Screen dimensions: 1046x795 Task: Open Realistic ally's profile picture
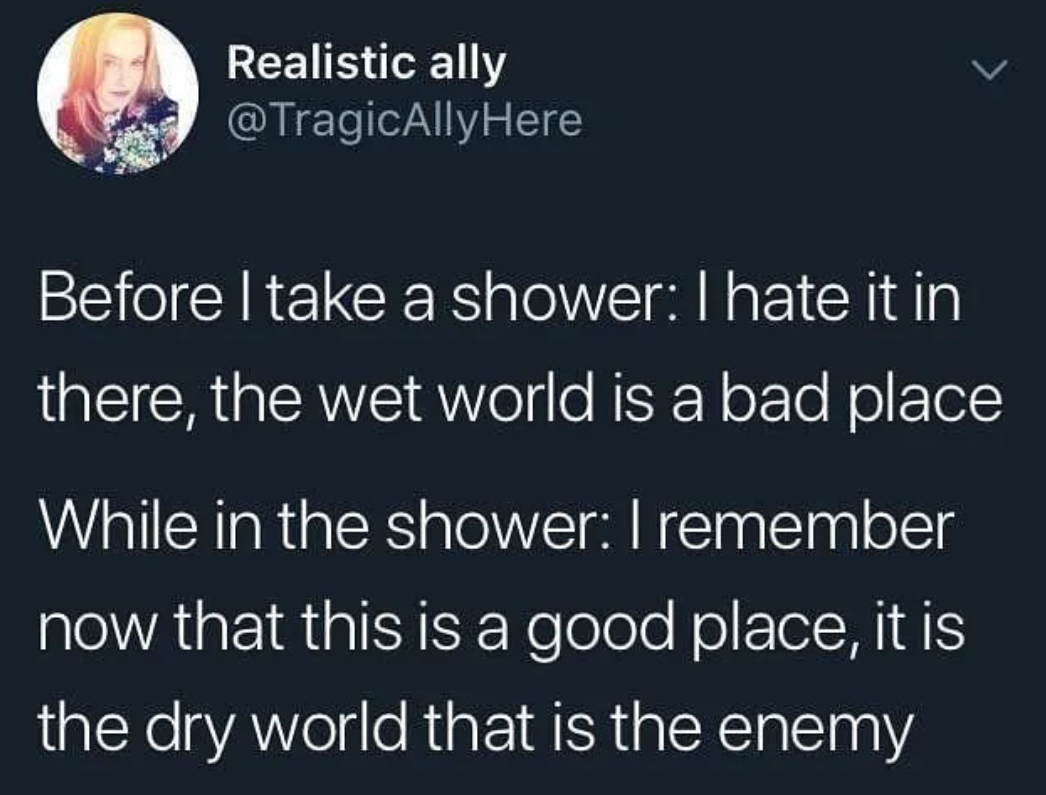[x=118, y=94]
